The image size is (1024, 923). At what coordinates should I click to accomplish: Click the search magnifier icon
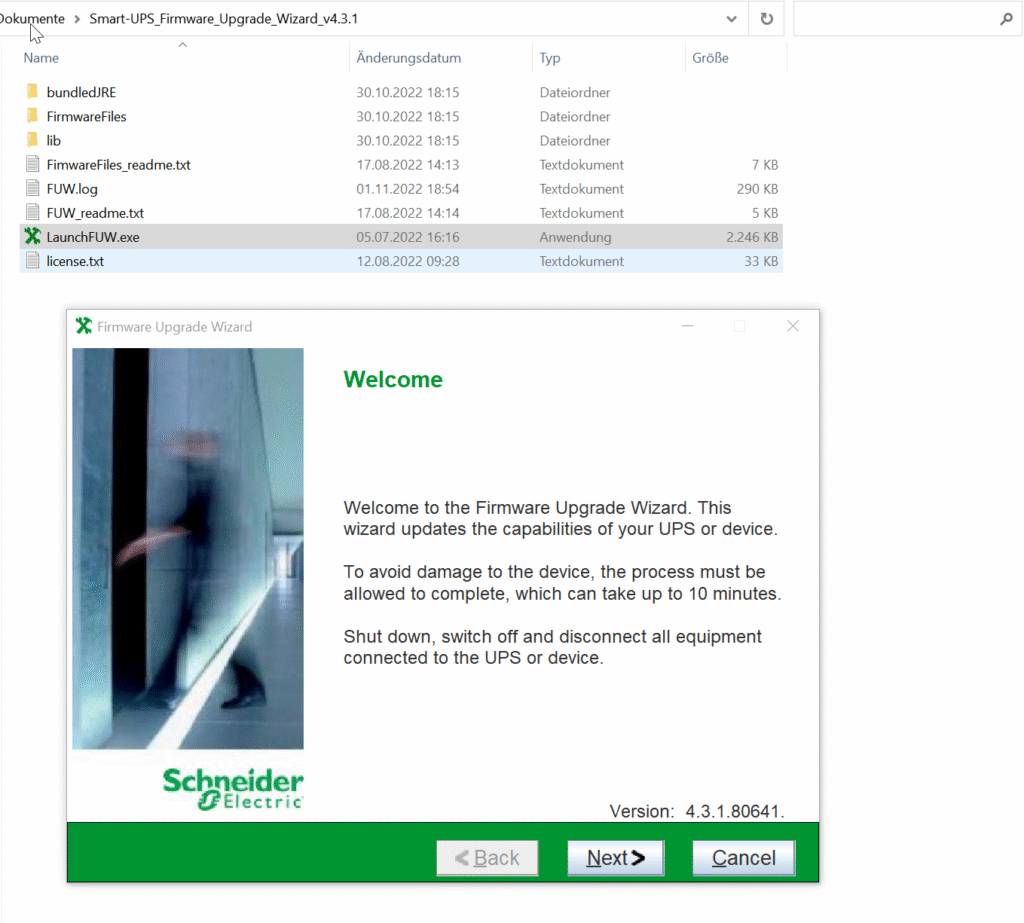(1006, 19)
